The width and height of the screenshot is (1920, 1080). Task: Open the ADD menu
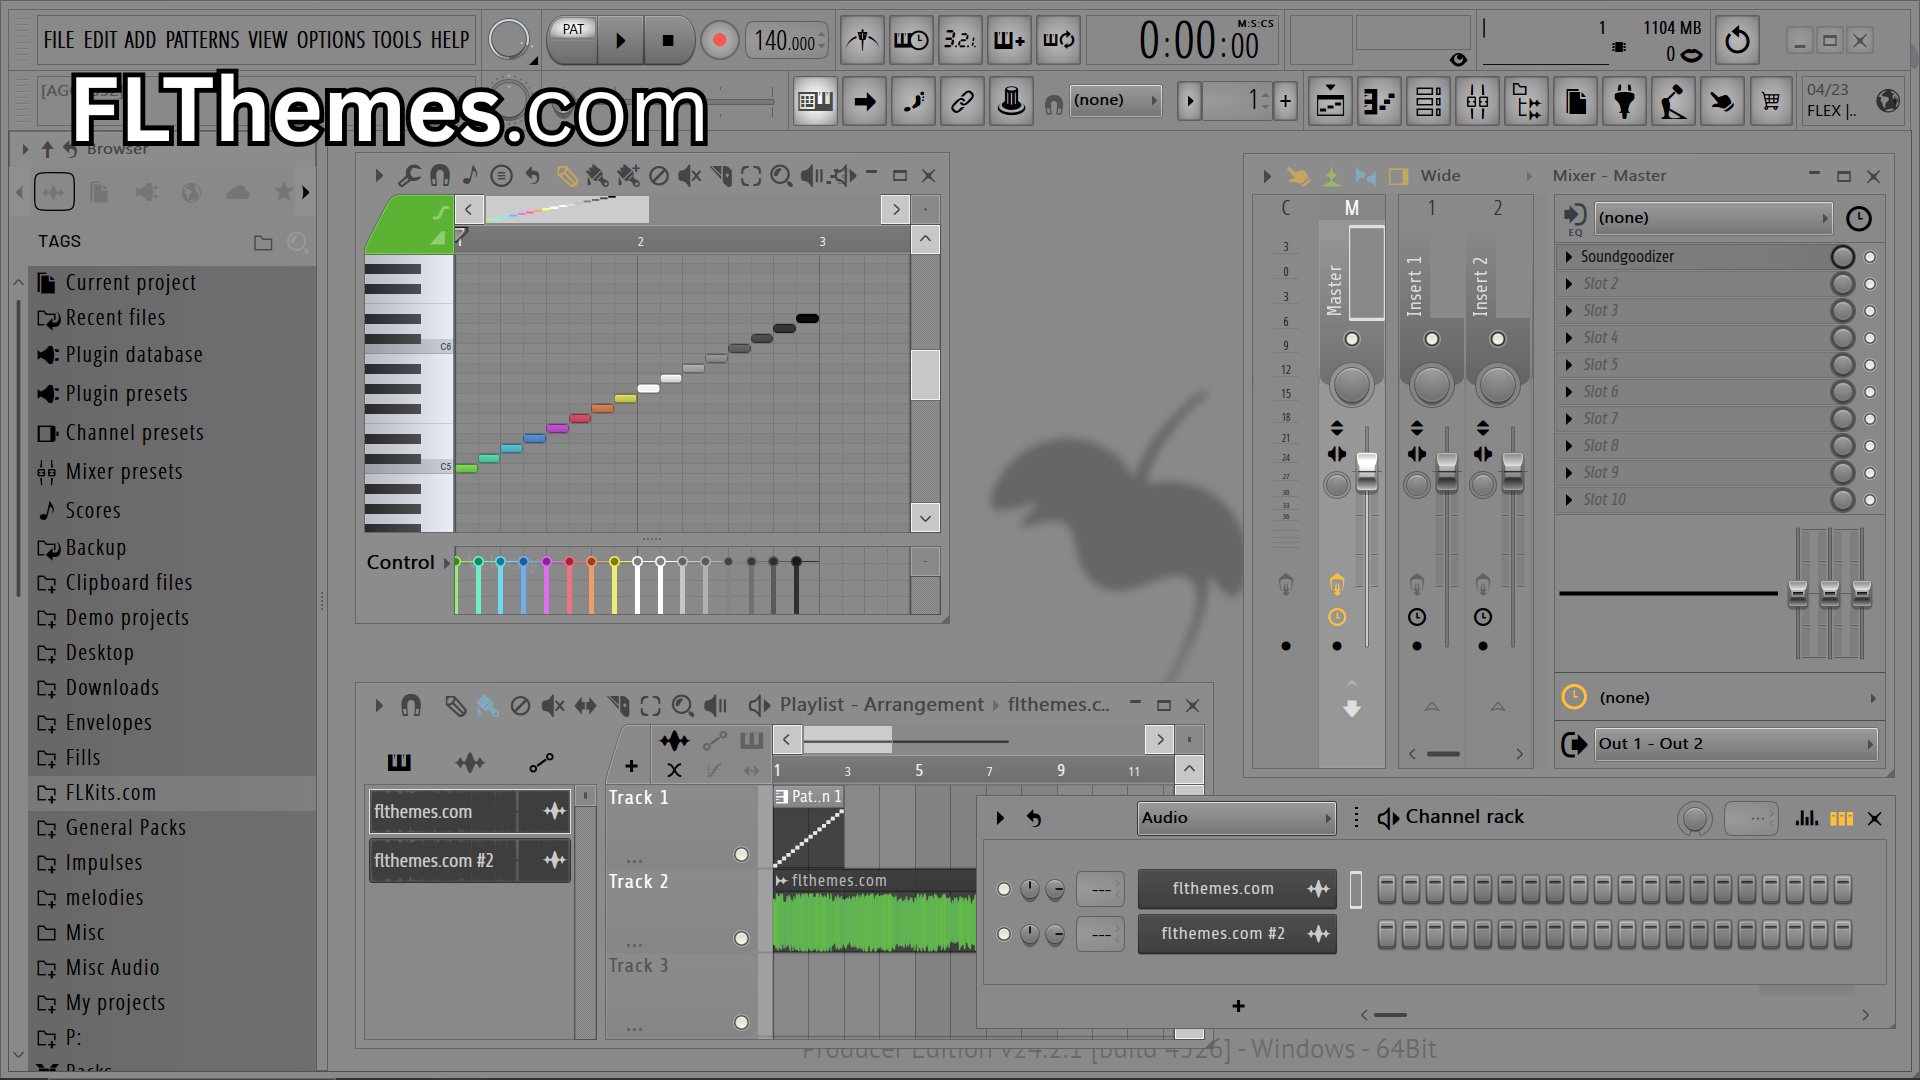tap(140, 40)
